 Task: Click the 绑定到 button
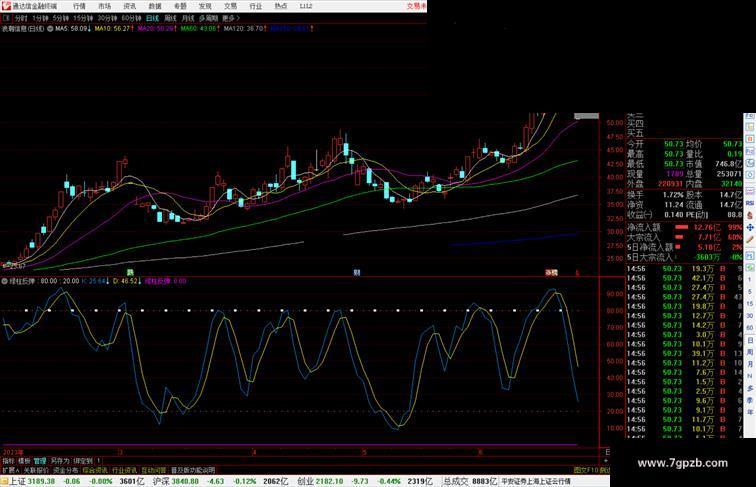(83, 461)
